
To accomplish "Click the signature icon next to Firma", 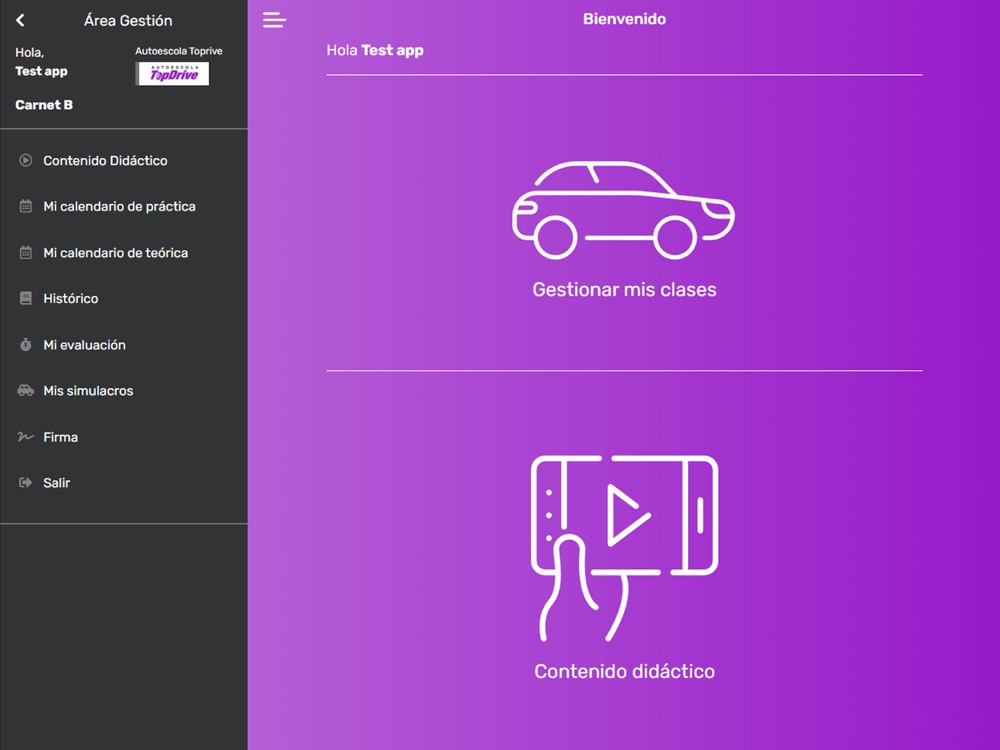I will (x=26, y=437).
